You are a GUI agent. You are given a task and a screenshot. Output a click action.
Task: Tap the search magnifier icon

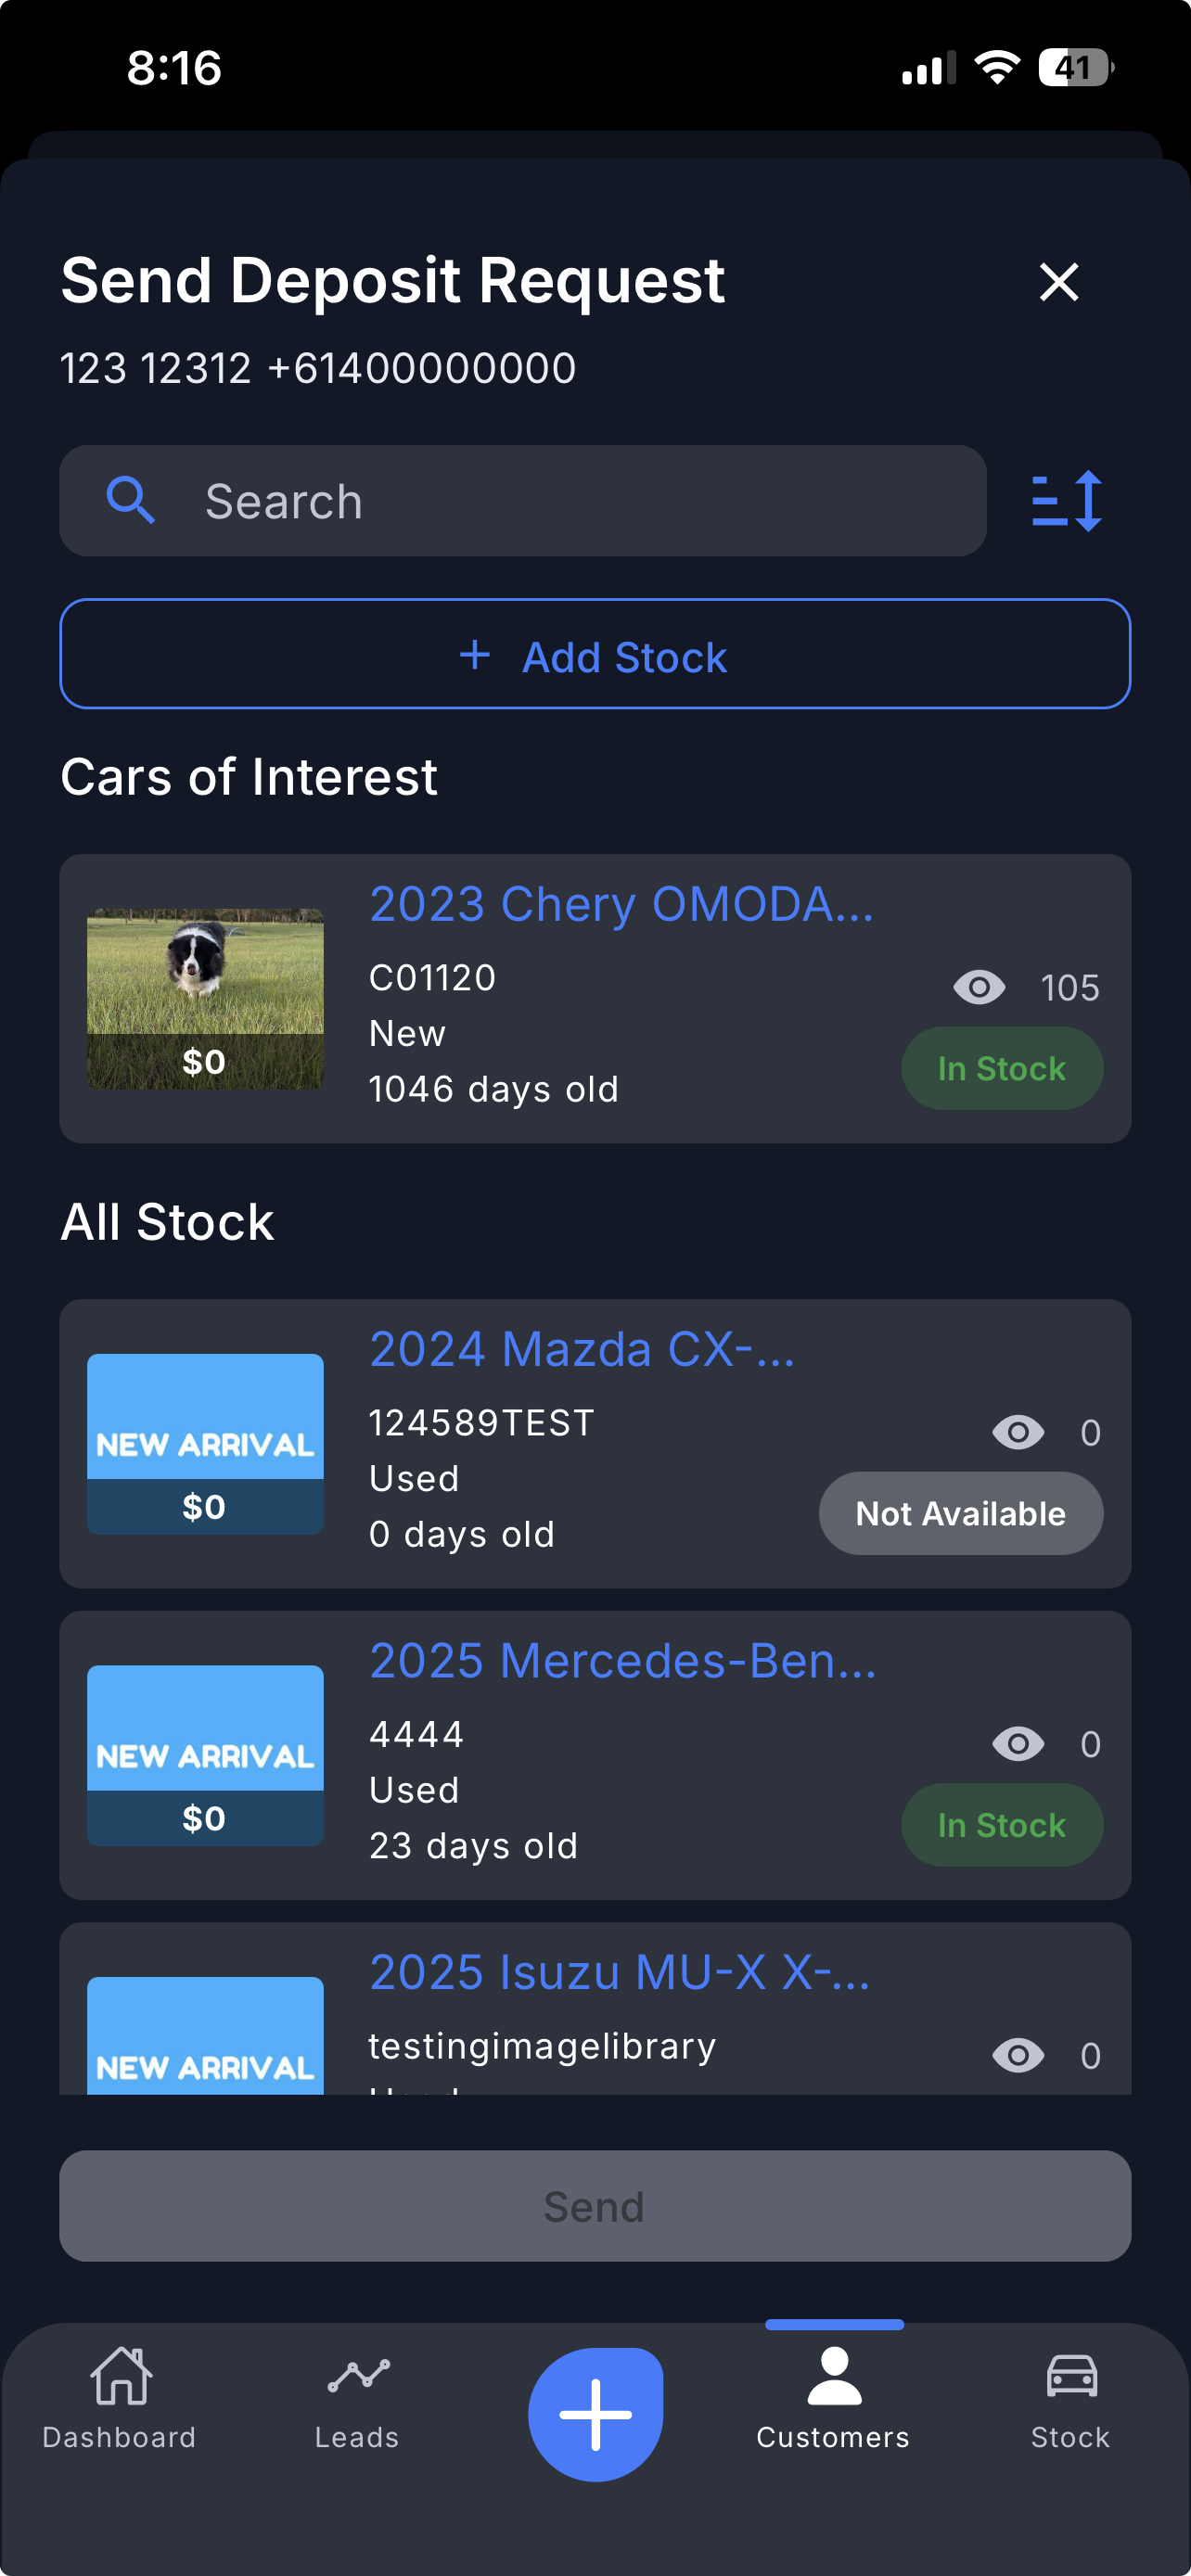pyautogui.click(x=130, y=500)
